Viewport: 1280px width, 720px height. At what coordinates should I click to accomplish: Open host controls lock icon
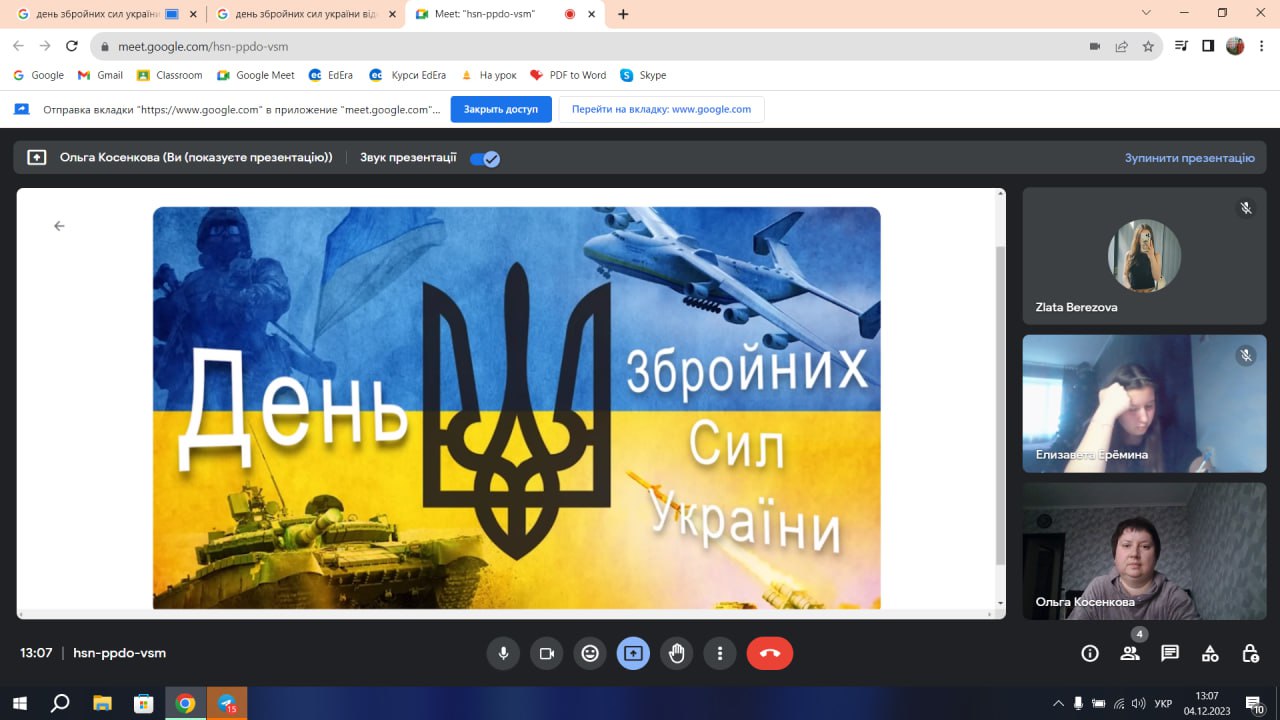pos(1250,654)
